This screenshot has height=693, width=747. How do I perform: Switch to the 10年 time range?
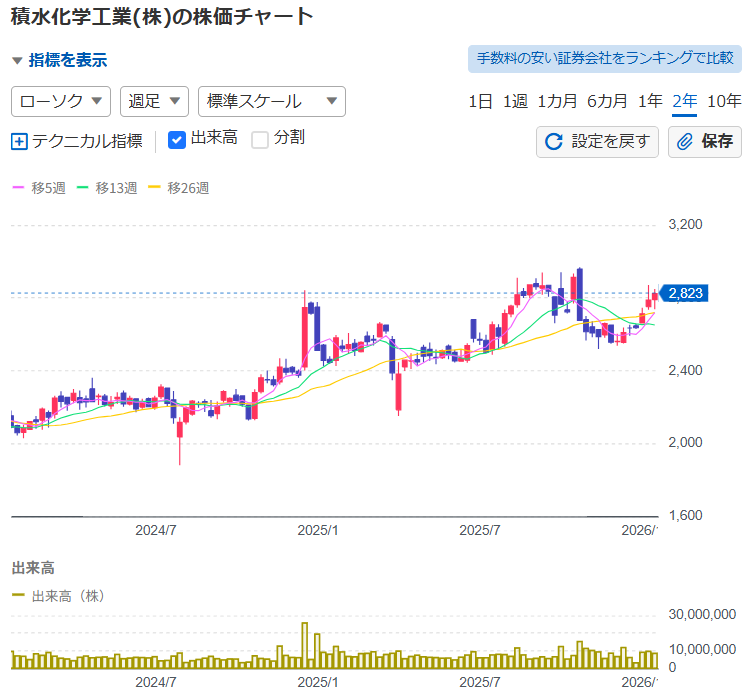(x=724, y=101)
